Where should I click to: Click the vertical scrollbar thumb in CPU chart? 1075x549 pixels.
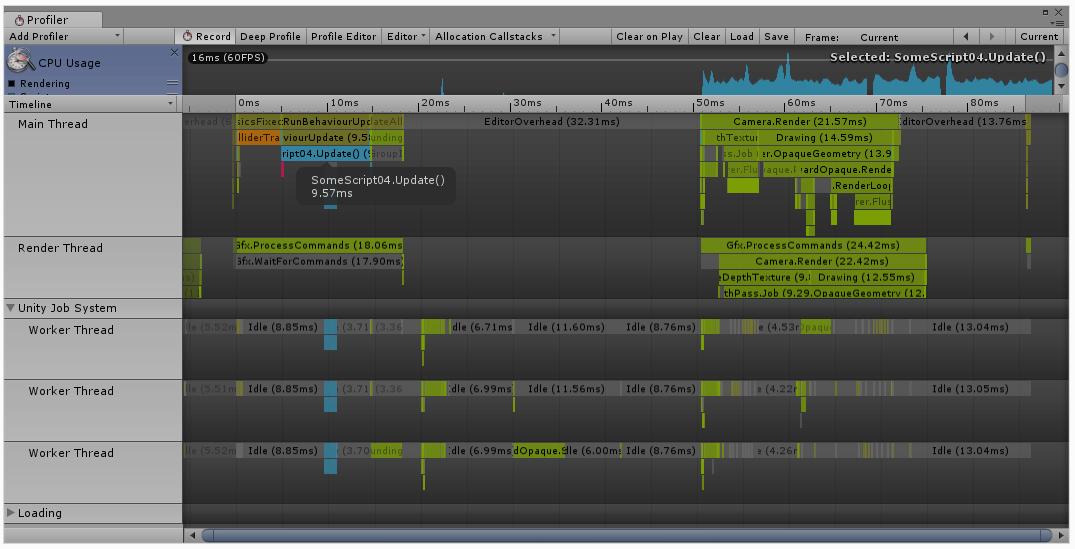coord(1061,71)
